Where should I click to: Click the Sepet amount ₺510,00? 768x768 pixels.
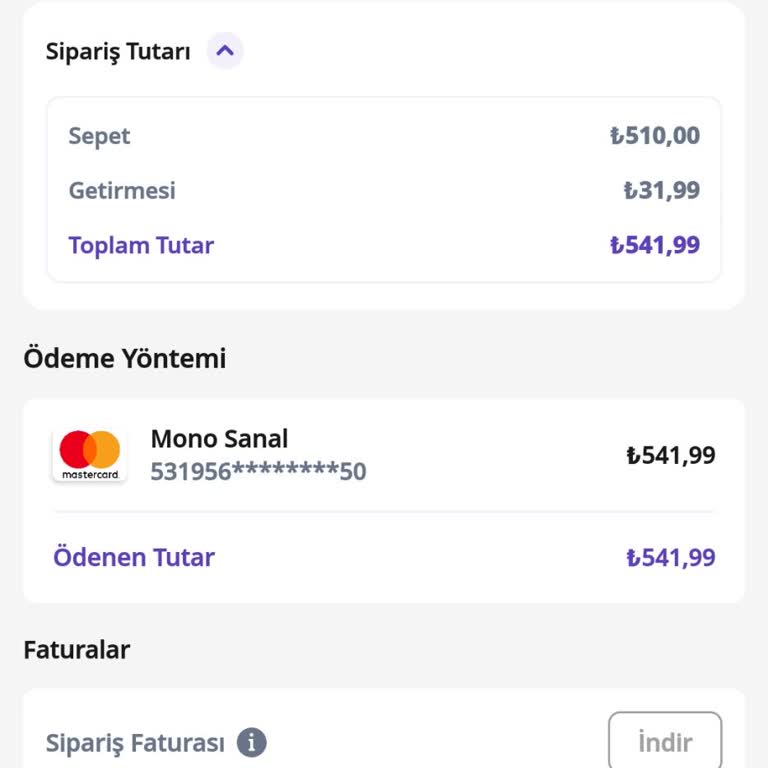pyautogui.click(x=655, y=136)
